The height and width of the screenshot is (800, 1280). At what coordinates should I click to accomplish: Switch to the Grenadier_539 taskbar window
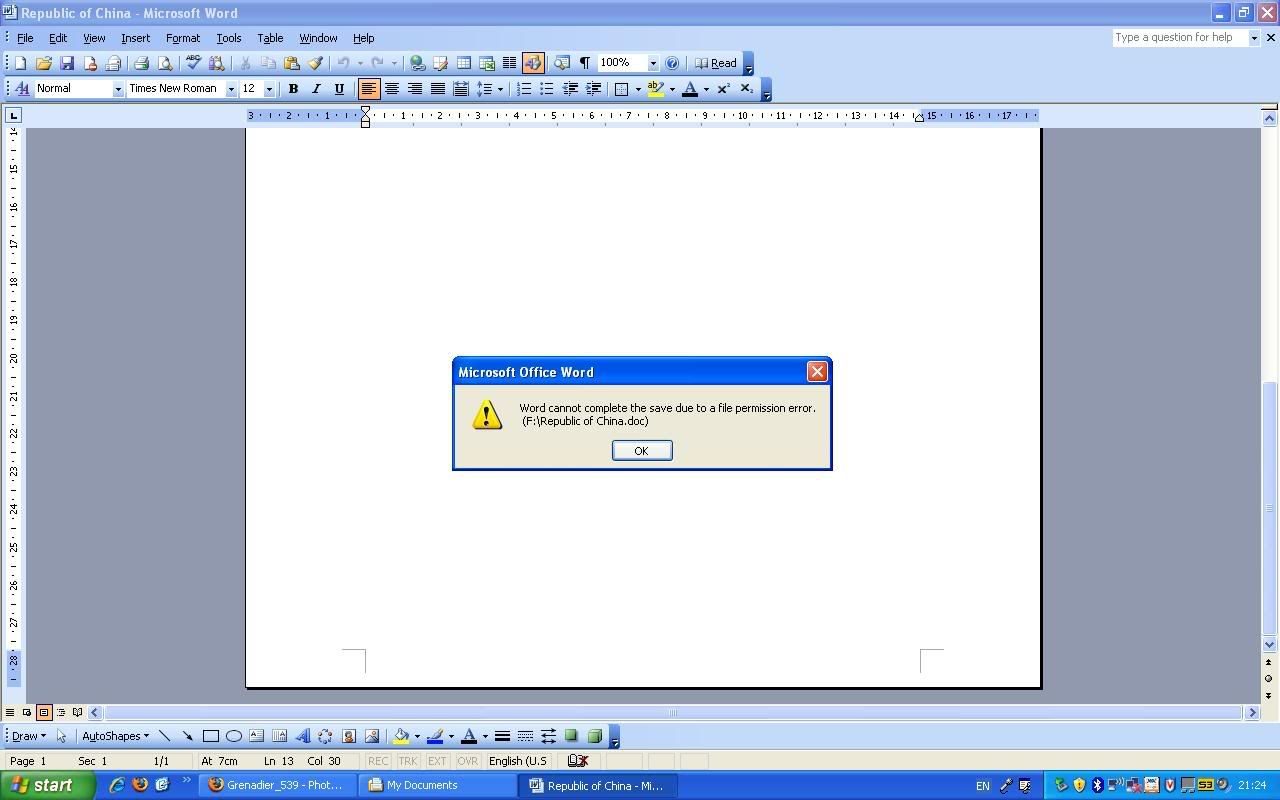279,785
